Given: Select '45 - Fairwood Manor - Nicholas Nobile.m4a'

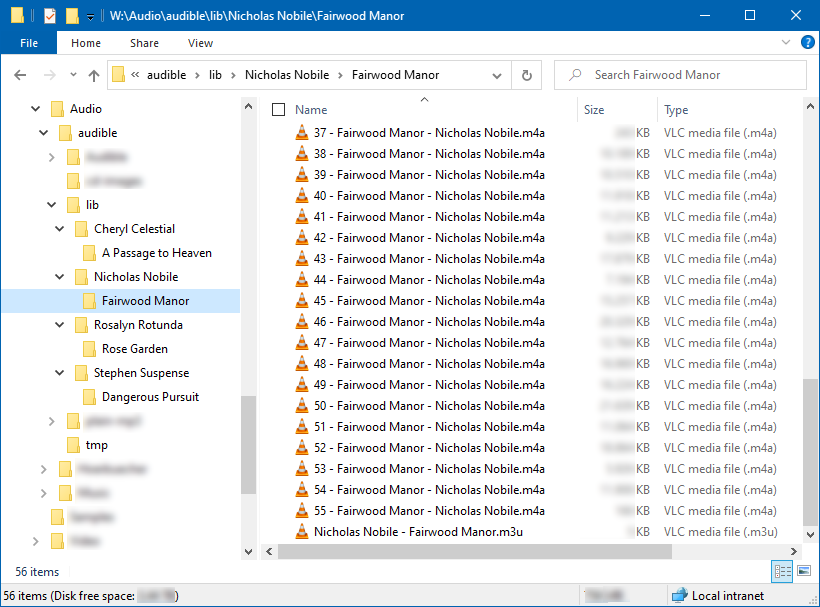Looking at the screenshot, I should click(x=429, y=301).
